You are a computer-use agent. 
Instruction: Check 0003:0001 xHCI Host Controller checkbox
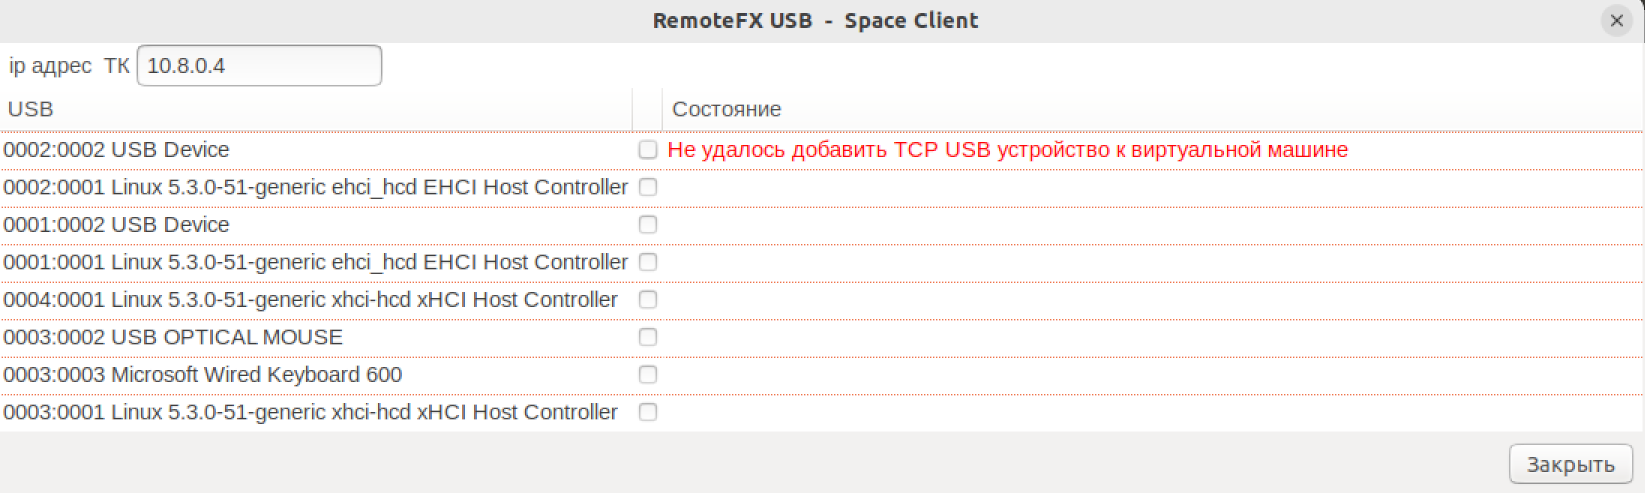pos(648,412)
